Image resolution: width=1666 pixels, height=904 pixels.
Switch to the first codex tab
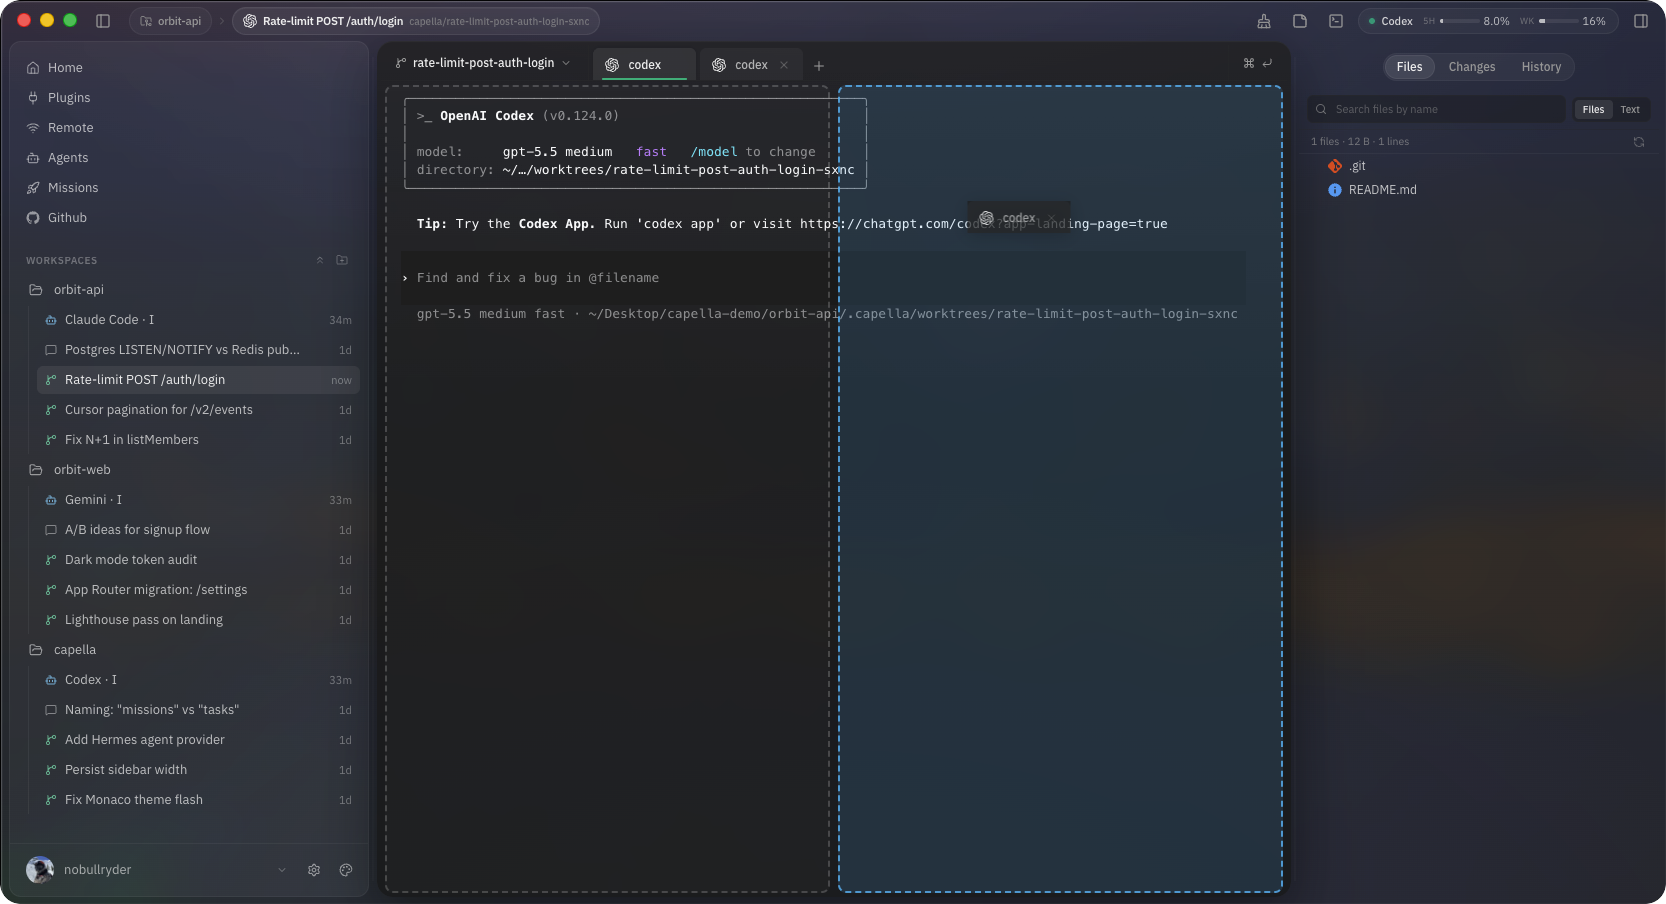coord(644,65)
